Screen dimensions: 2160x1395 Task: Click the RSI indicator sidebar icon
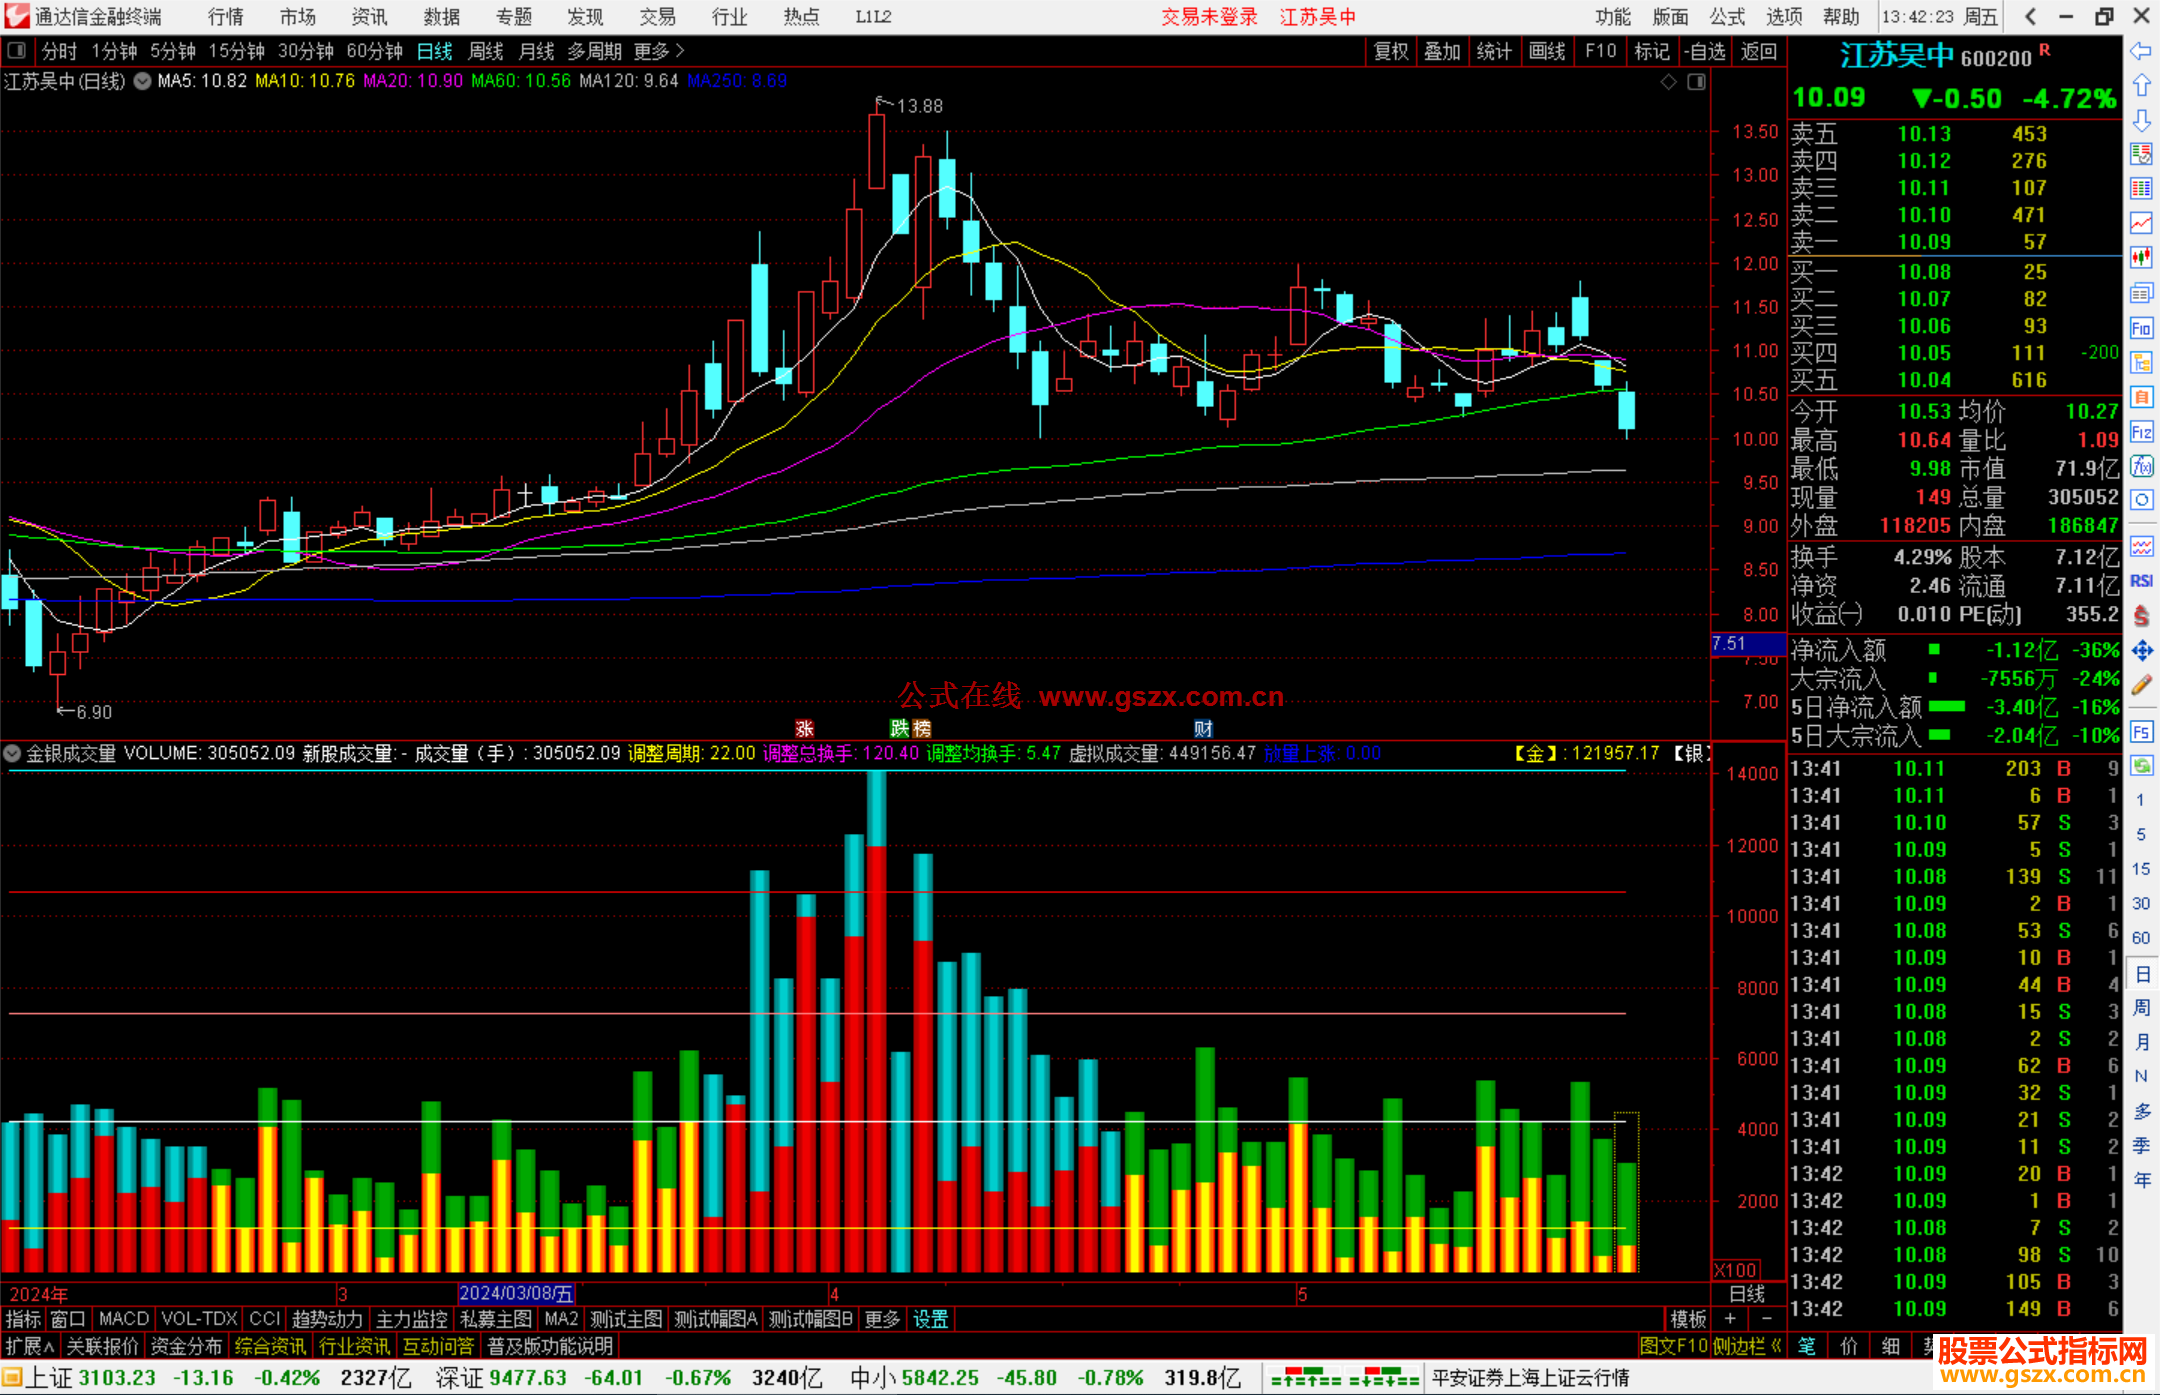(2141, 581)
